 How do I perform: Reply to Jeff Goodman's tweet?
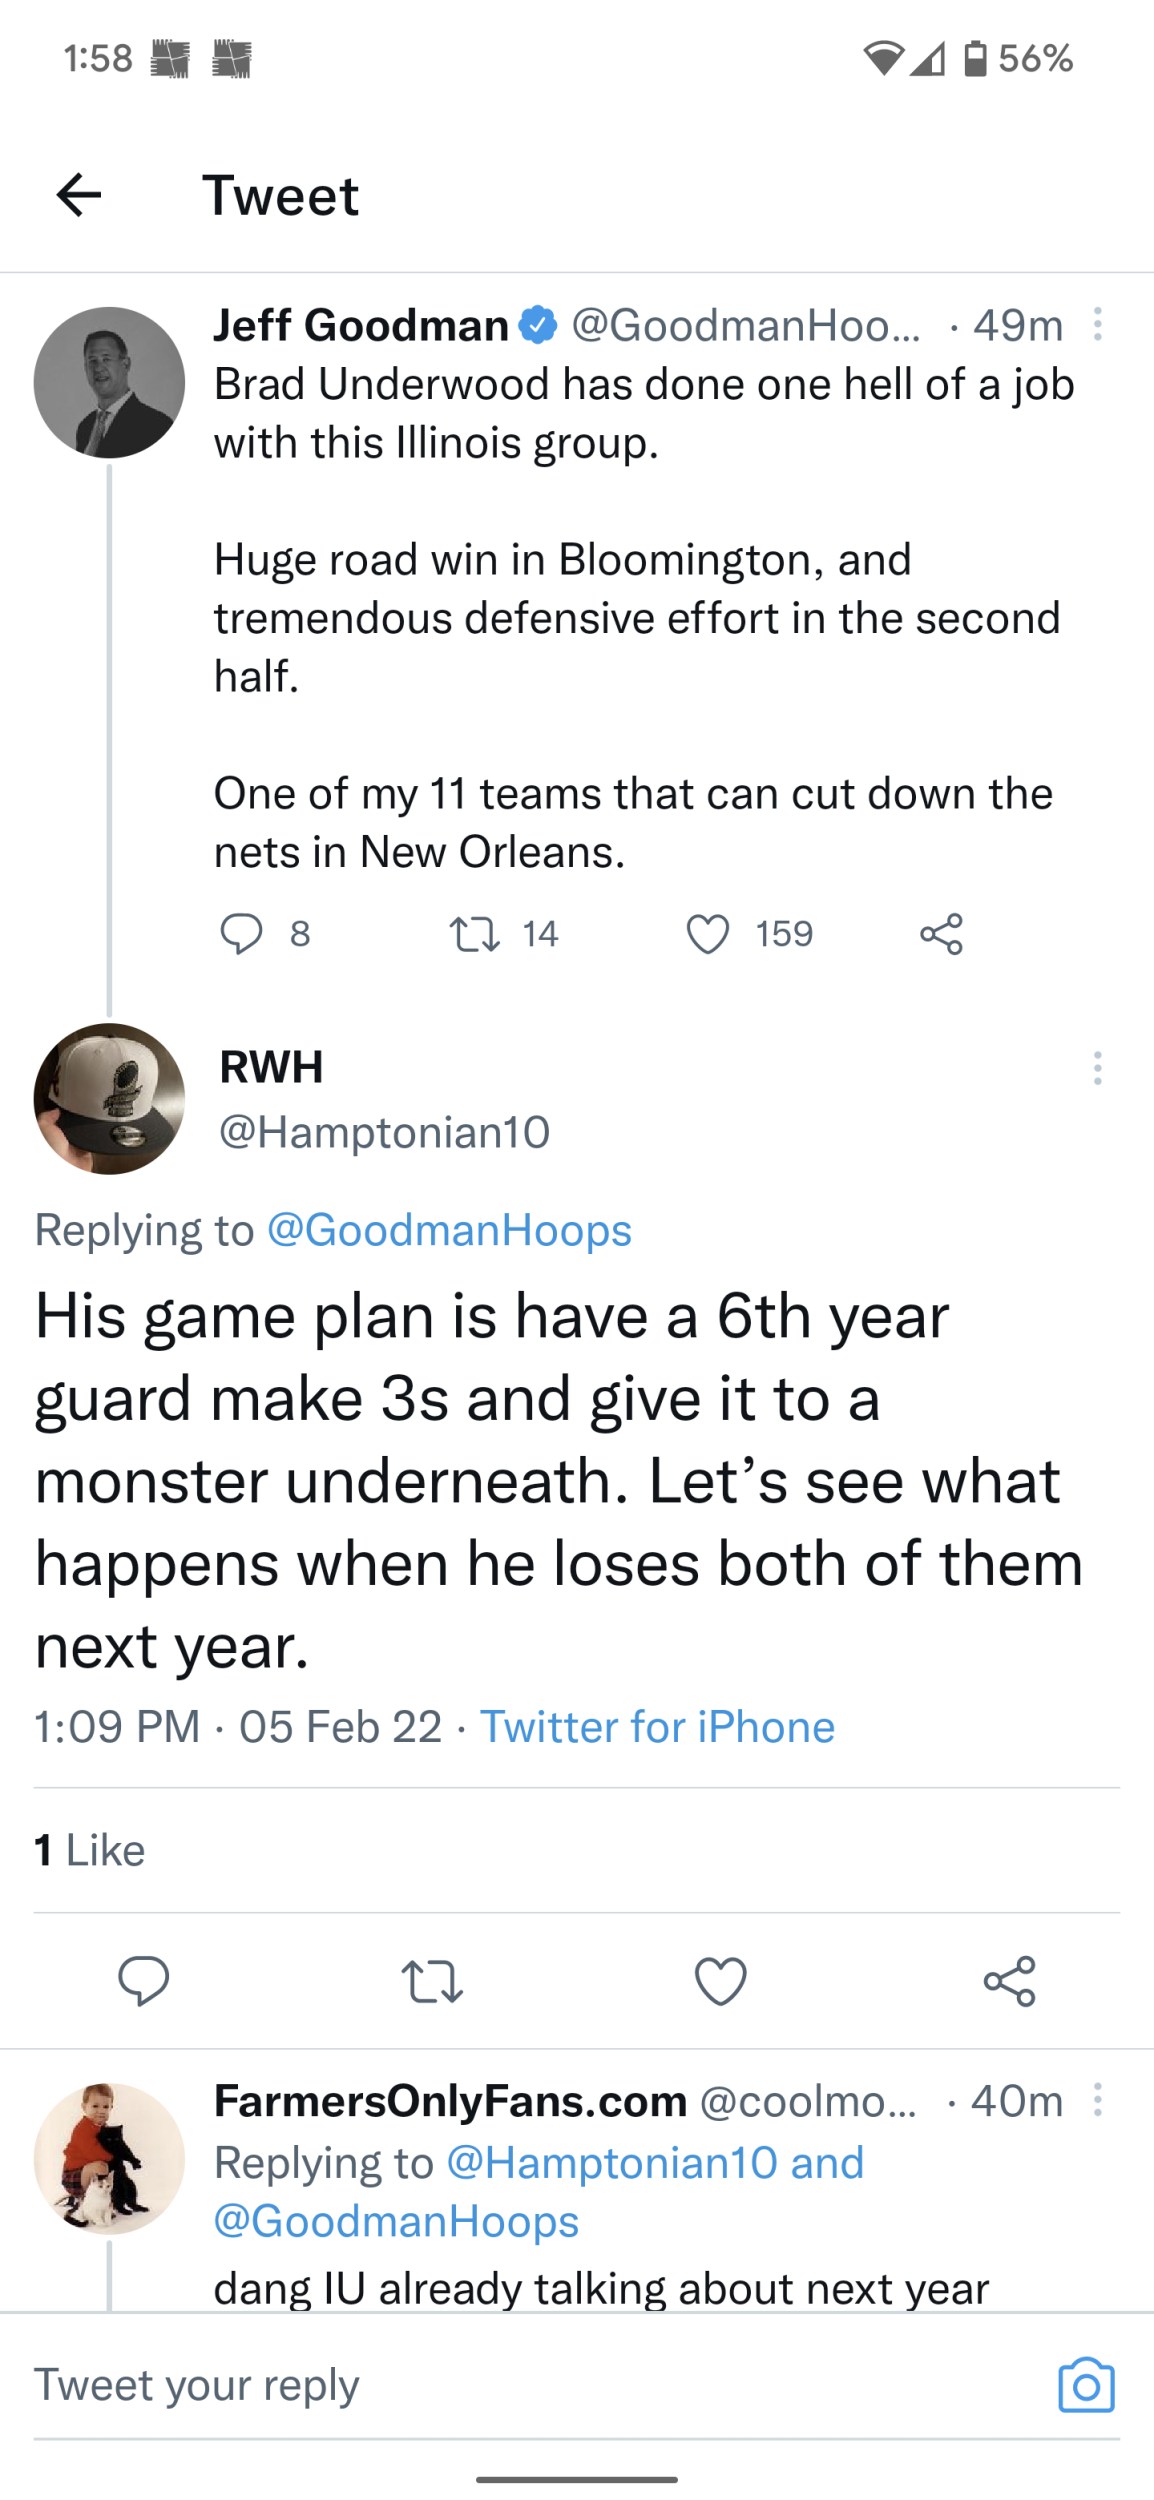(x=241, y=934)
